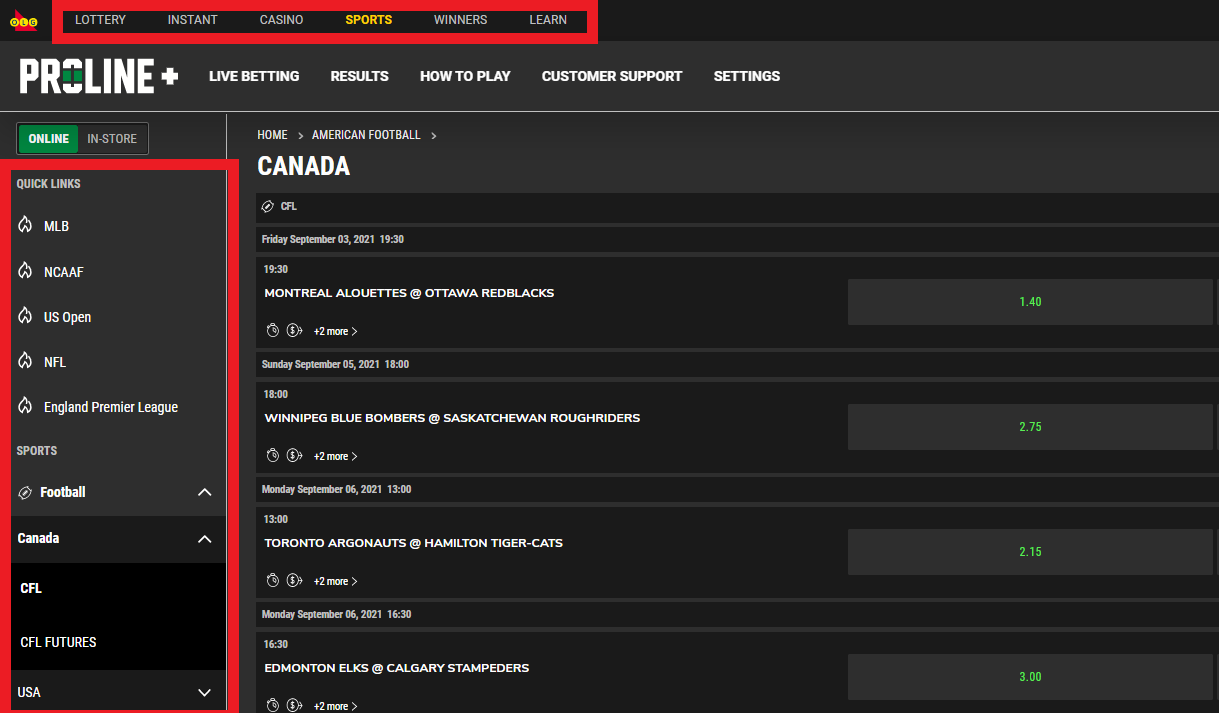The height and width of the screenshot is (713, 1219).
Task: Collapse the Football section chevron
Action: (205, 492)
